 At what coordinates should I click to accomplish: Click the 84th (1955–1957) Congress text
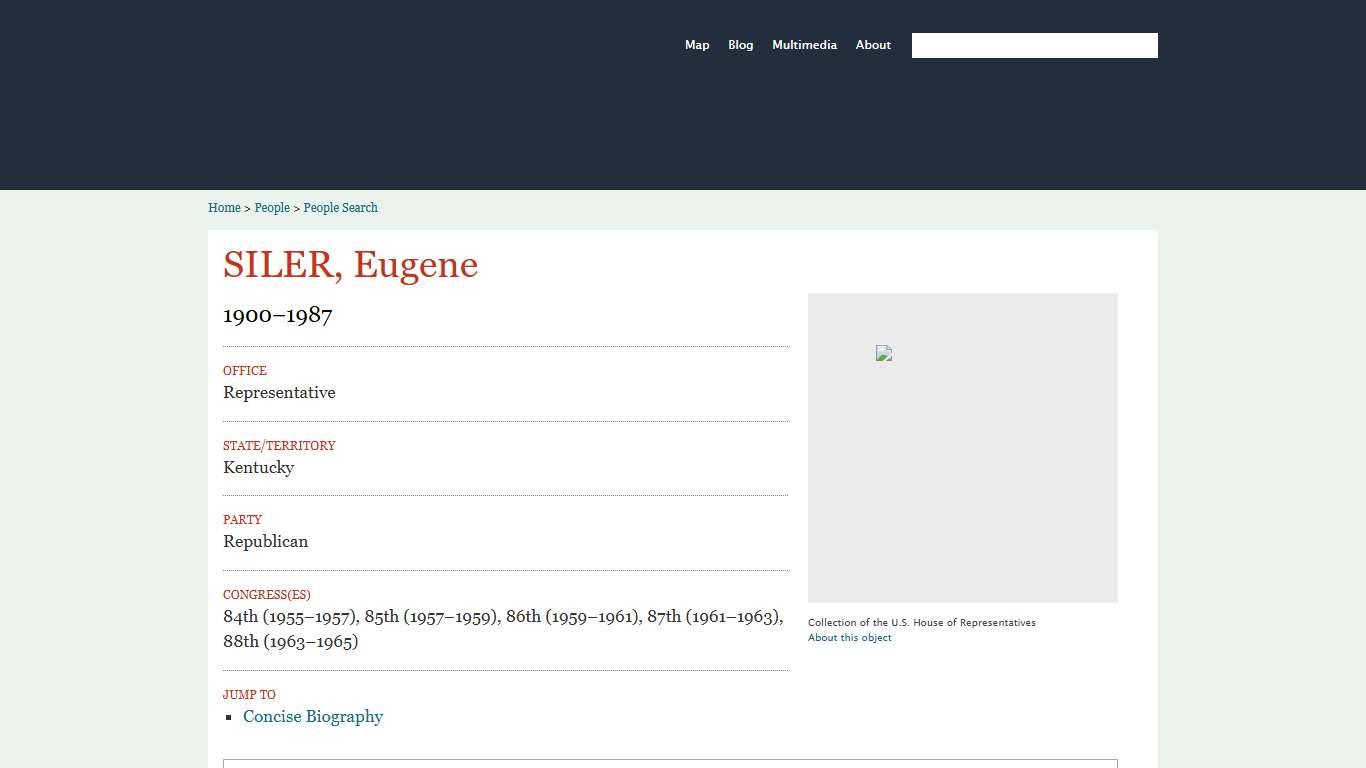click(x=290, y=617)
